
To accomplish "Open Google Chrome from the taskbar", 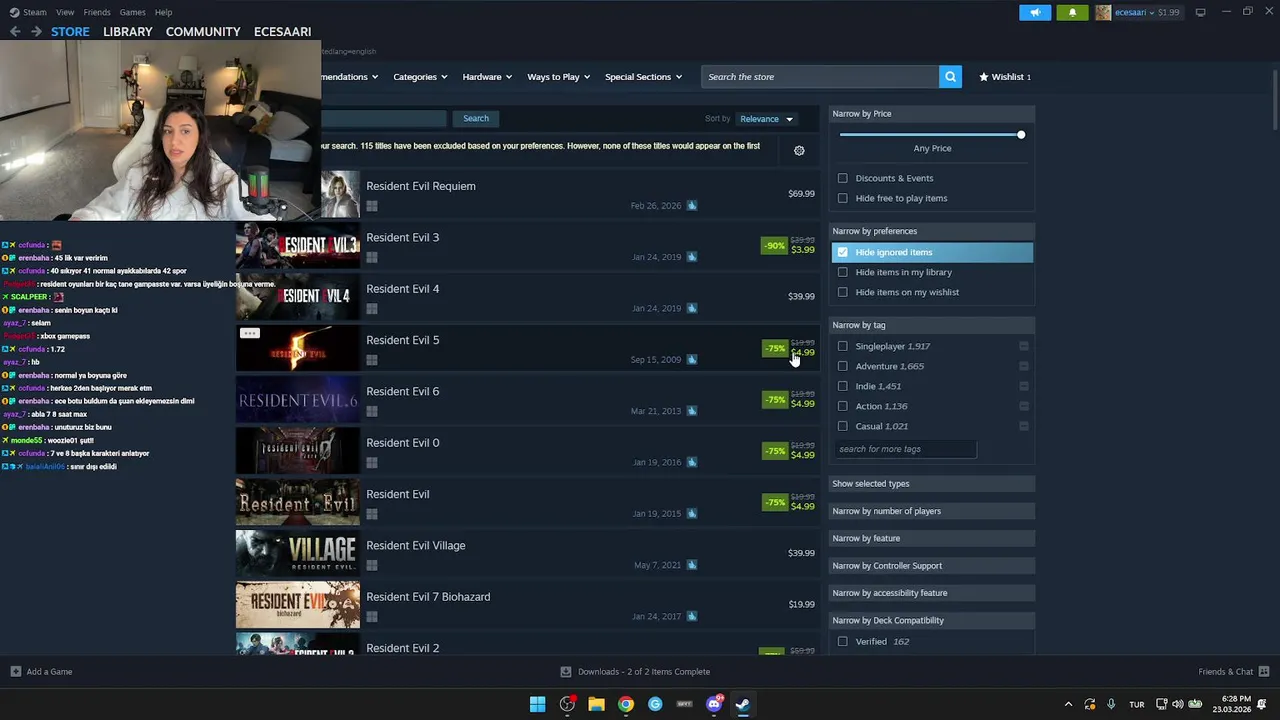I will pos(625,704).
